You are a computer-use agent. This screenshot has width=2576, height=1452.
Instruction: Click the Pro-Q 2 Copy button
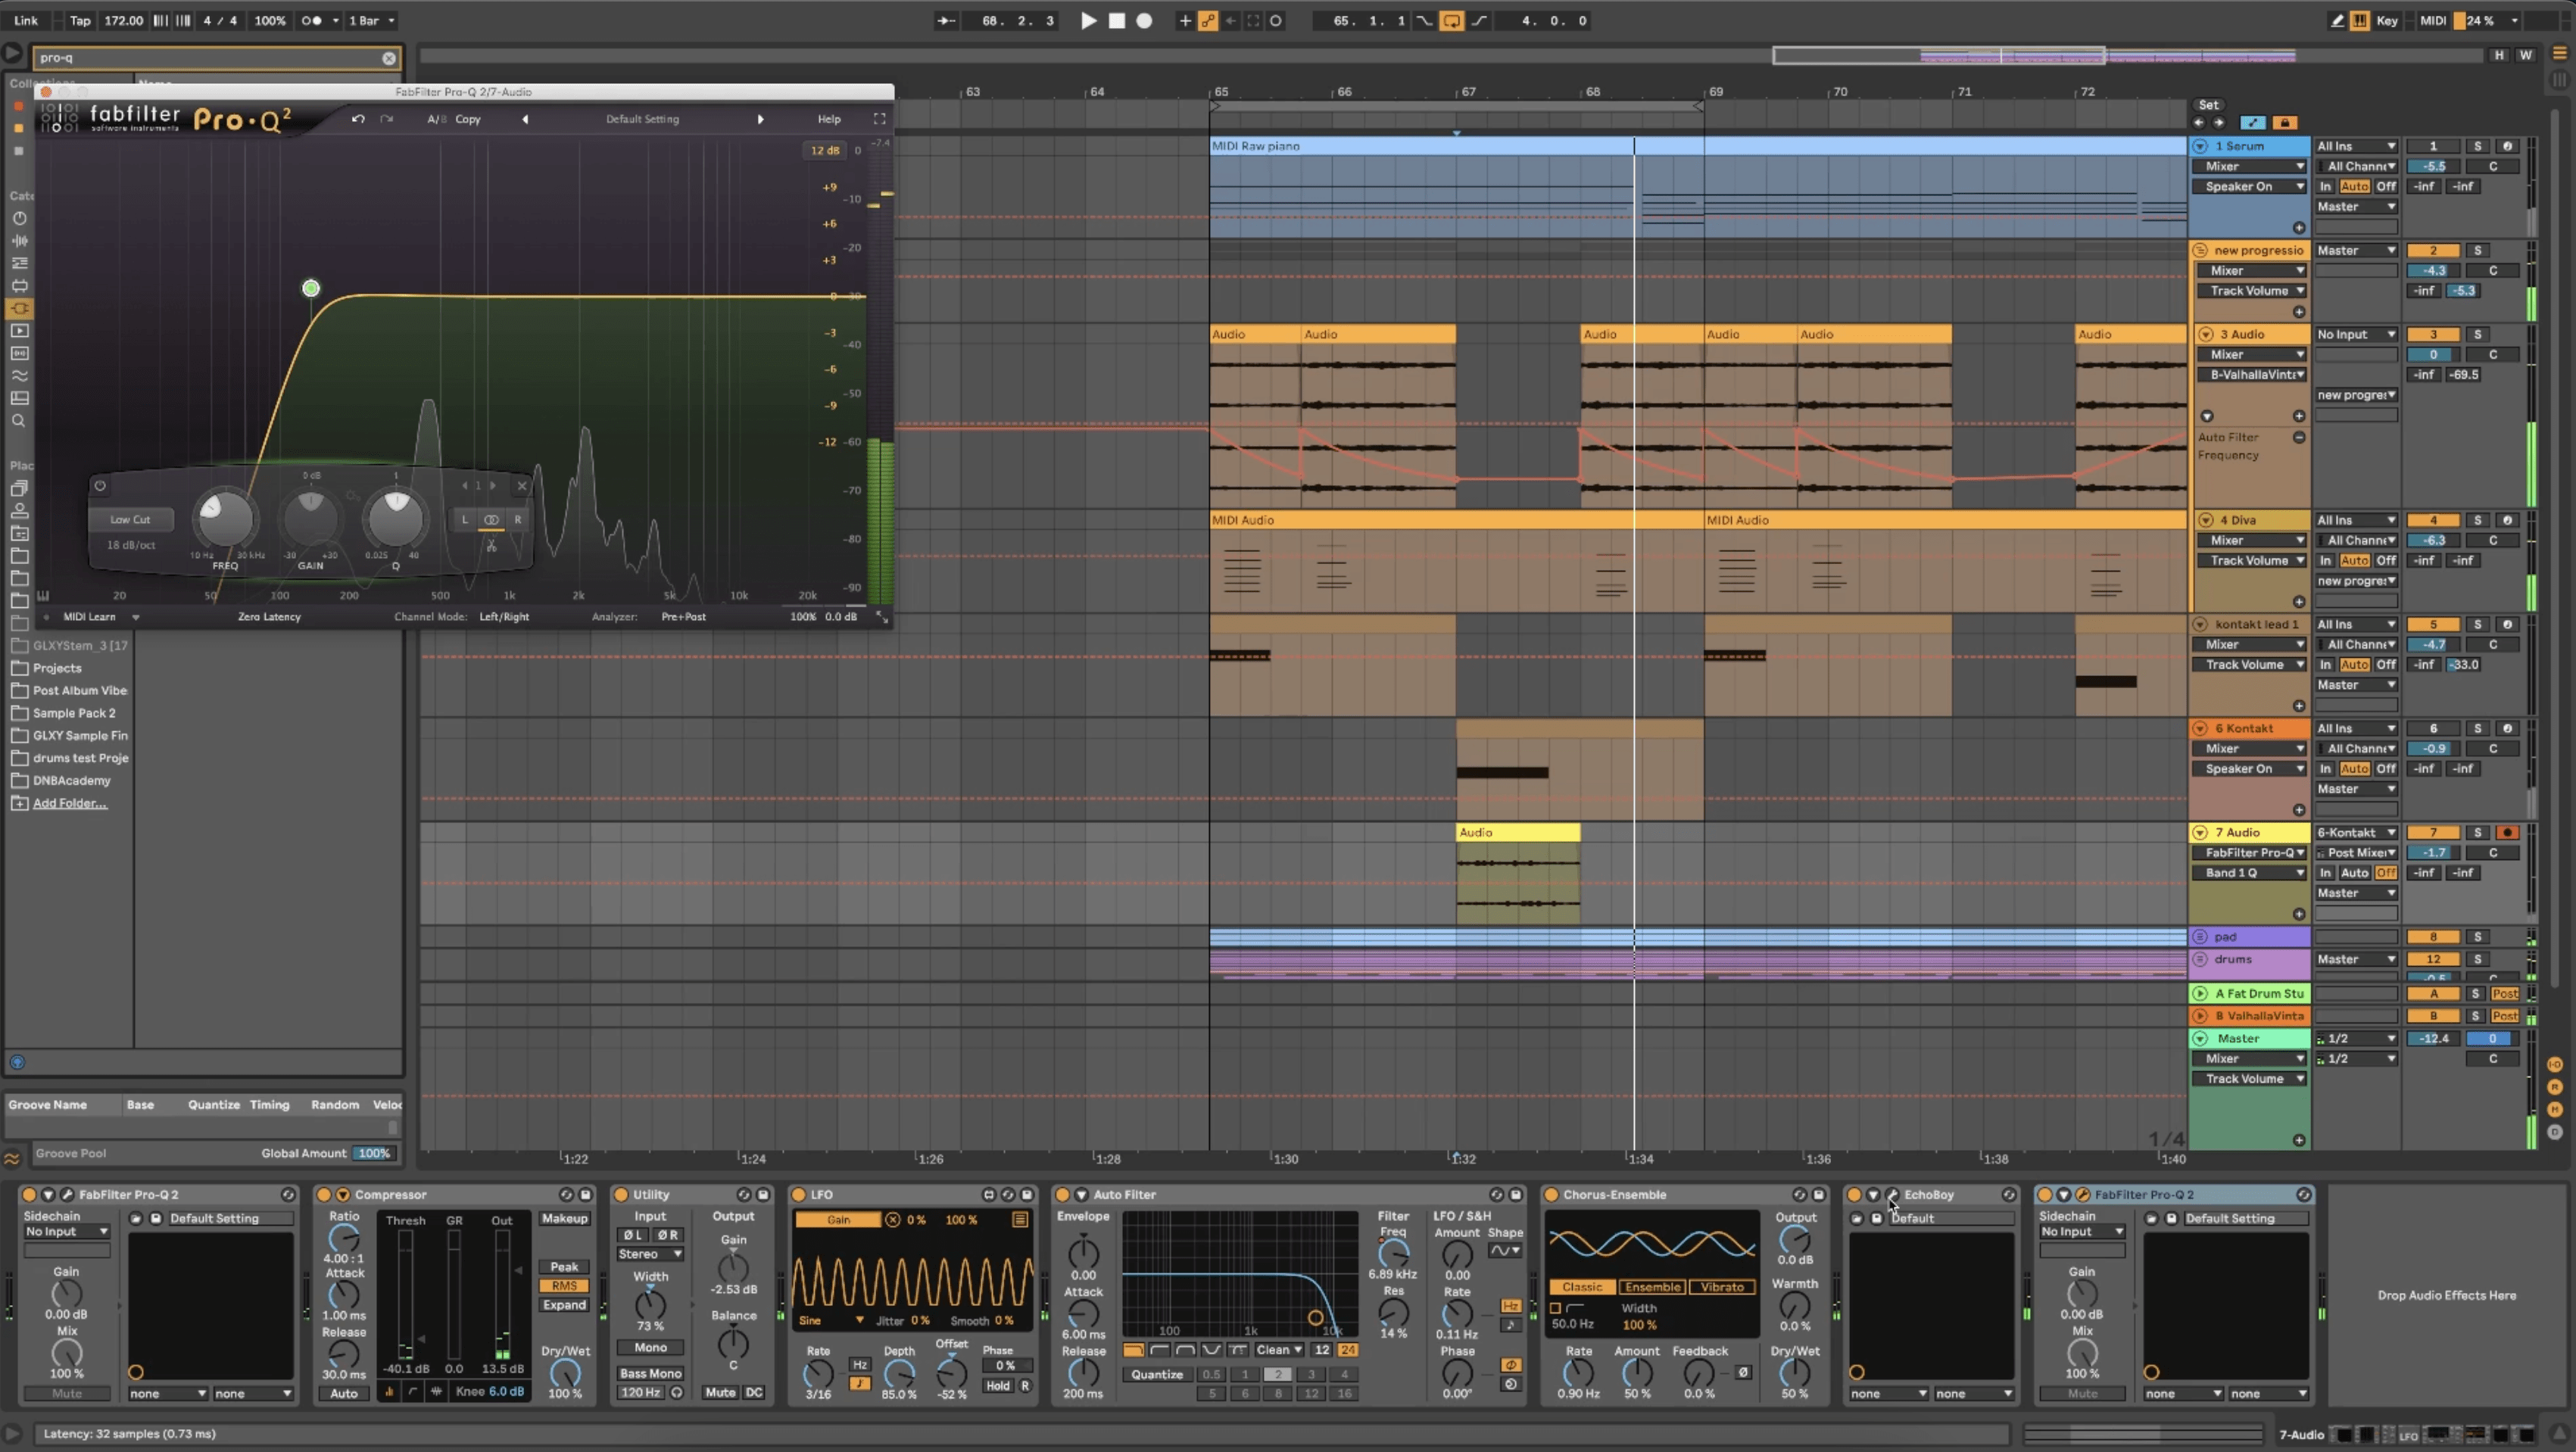point(468,119)
